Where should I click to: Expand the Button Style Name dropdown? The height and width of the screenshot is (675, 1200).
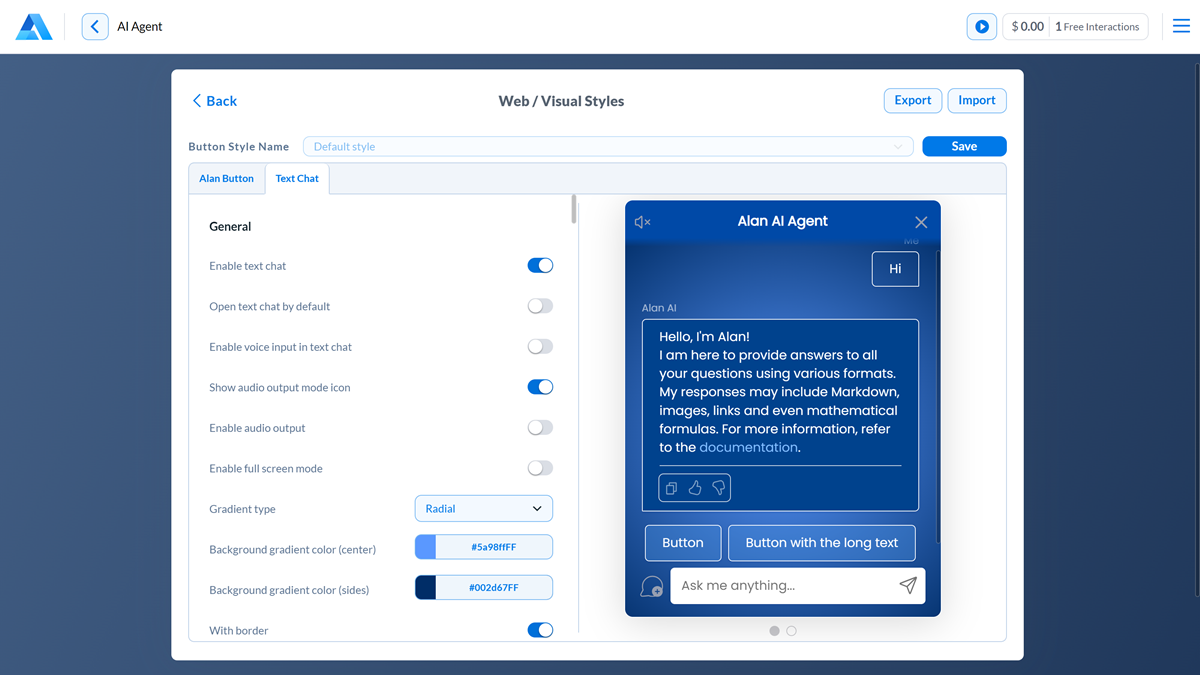coord(608,147)
